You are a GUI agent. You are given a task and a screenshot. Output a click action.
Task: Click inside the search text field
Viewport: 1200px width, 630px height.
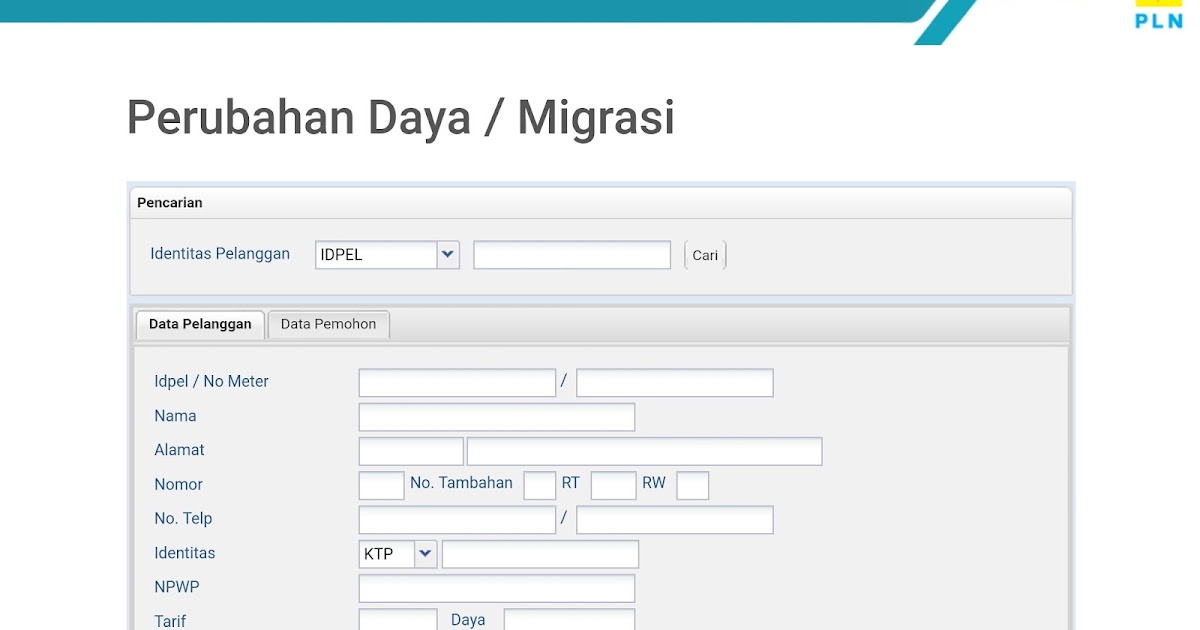(571, 254)
